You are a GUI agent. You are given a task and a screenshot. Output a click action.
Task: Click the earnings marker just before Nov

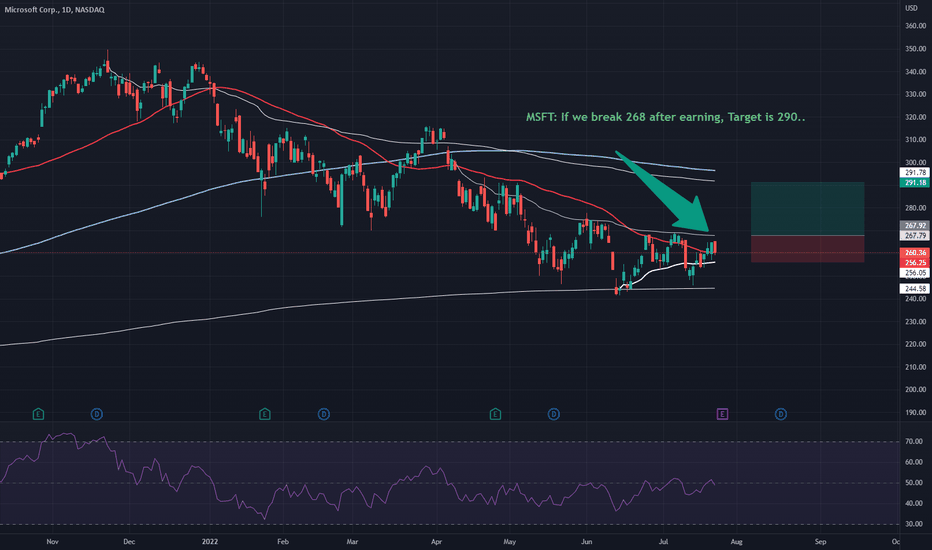38,414
